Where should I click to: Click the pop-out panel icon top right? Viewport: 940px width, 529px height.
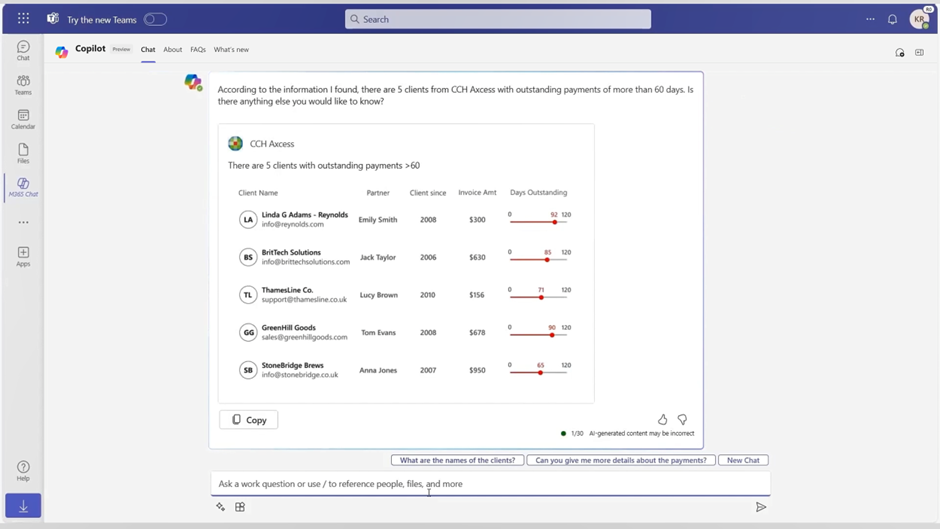point(919,53)
